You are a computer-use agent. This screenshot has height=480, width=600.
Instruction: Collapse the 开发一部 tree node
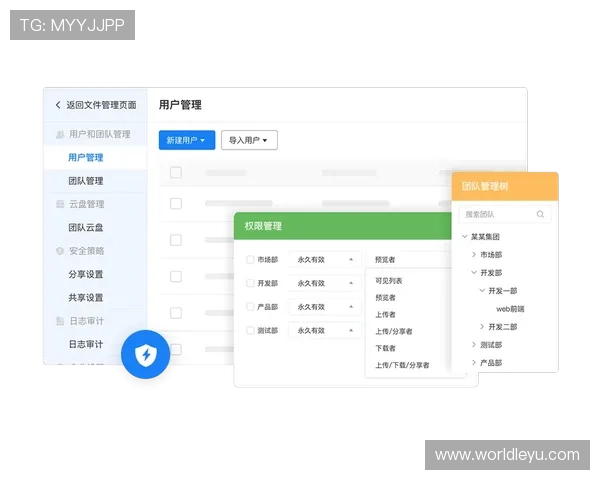point(482,291)
